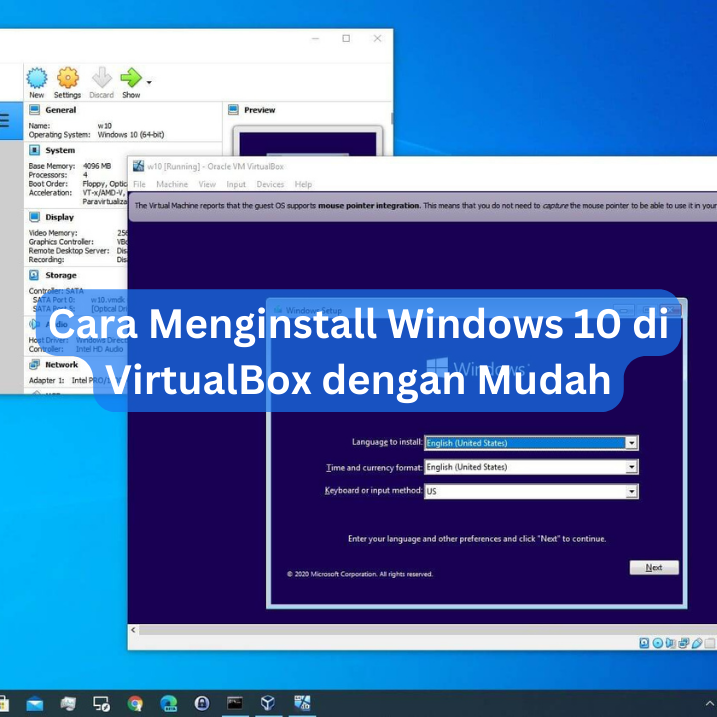Open the Time and currency format dropdown

click(x=531, y=467)
